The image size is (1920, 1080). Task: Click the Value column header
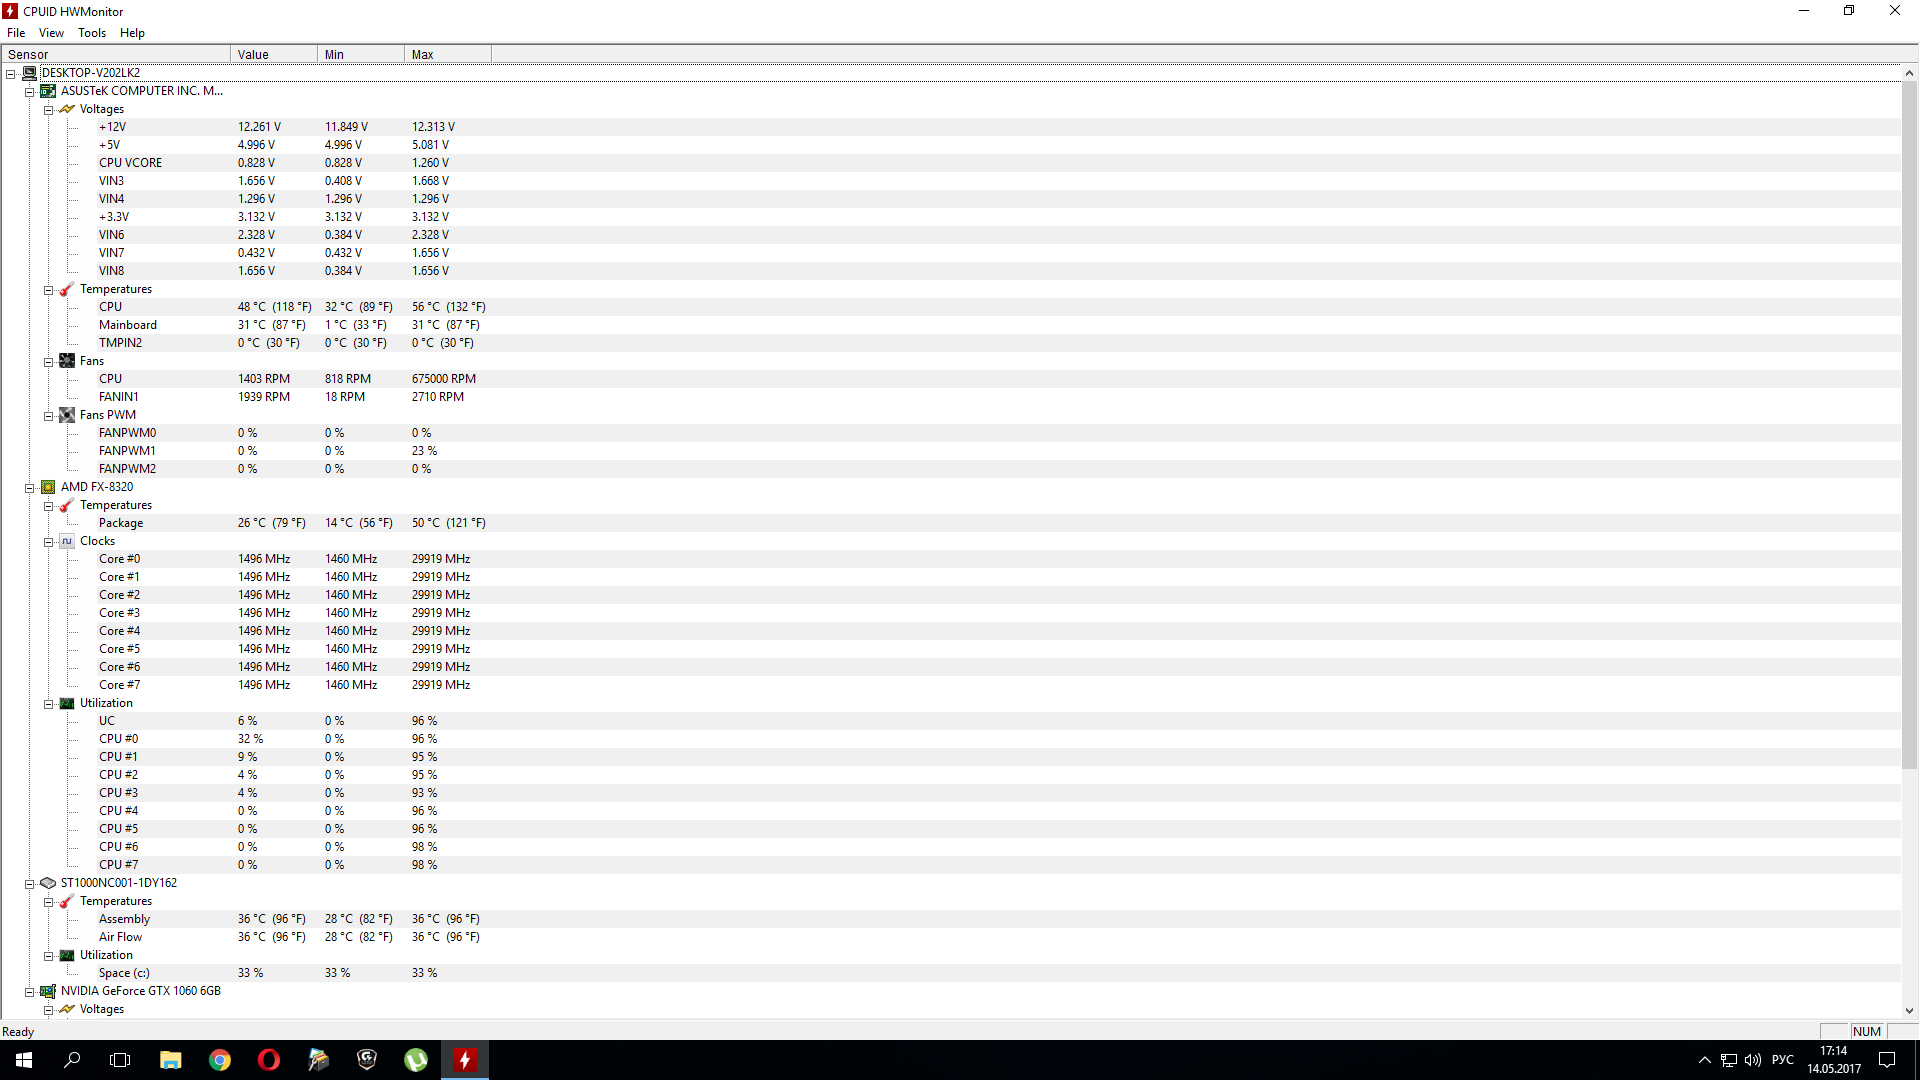click(273, 55)
